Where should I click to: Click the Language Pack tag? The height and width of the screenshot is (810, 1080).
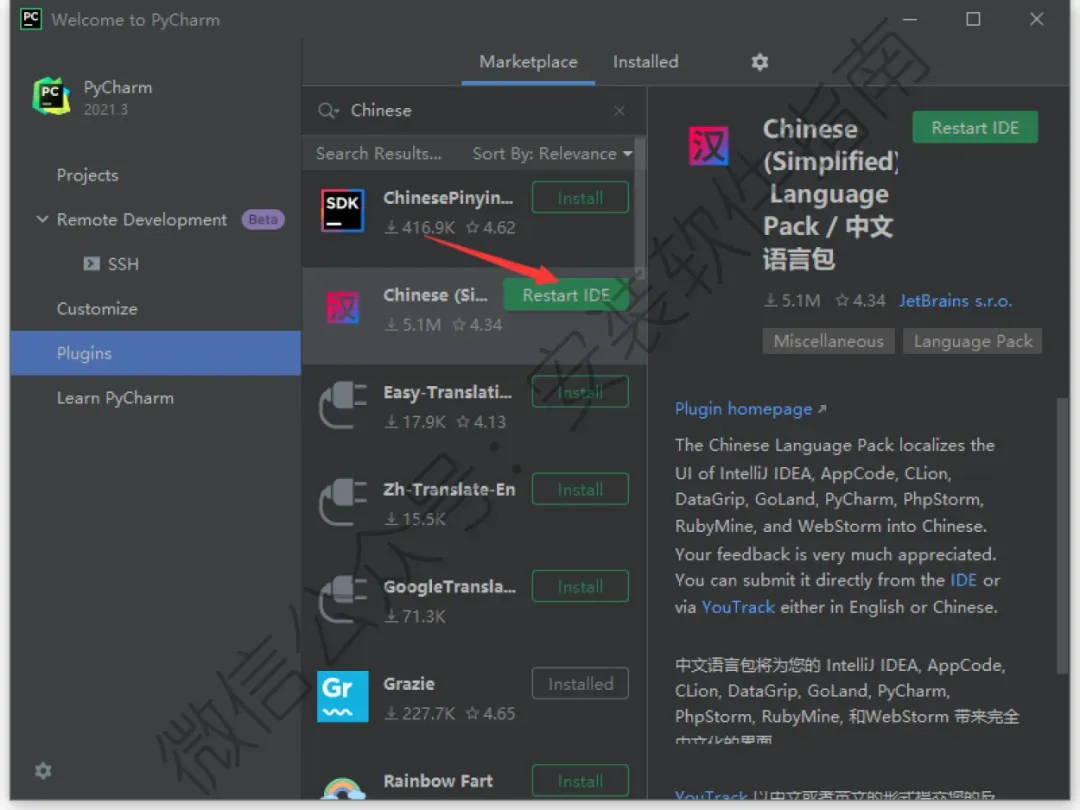point(973,341)
